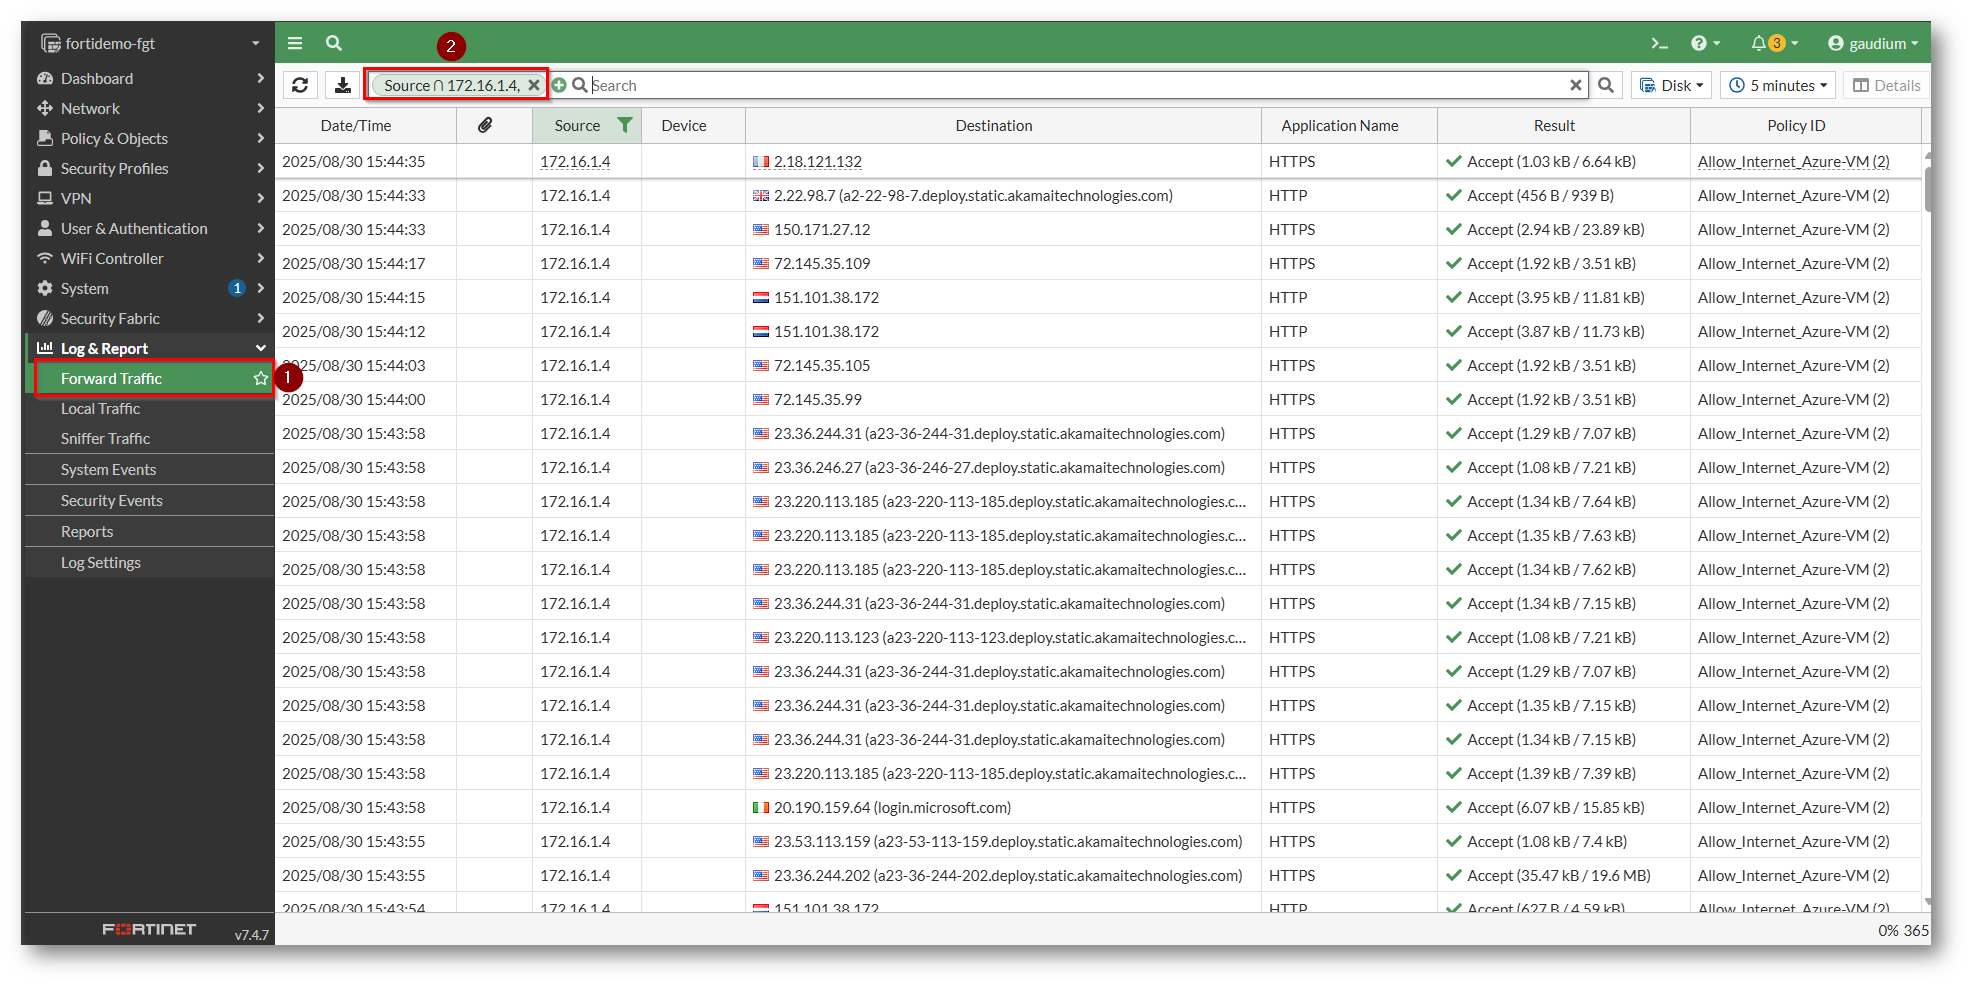Screen dimensions: 1973x987
Task: Favorite Forward Traffic with star icon
Action: click(261, 379)
